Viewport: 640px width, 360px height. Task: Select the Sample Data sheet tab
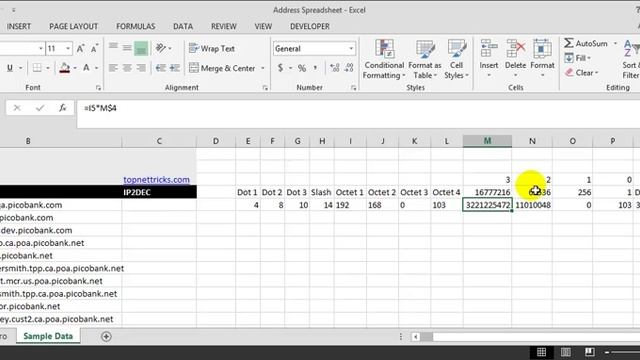click(48, 336)
